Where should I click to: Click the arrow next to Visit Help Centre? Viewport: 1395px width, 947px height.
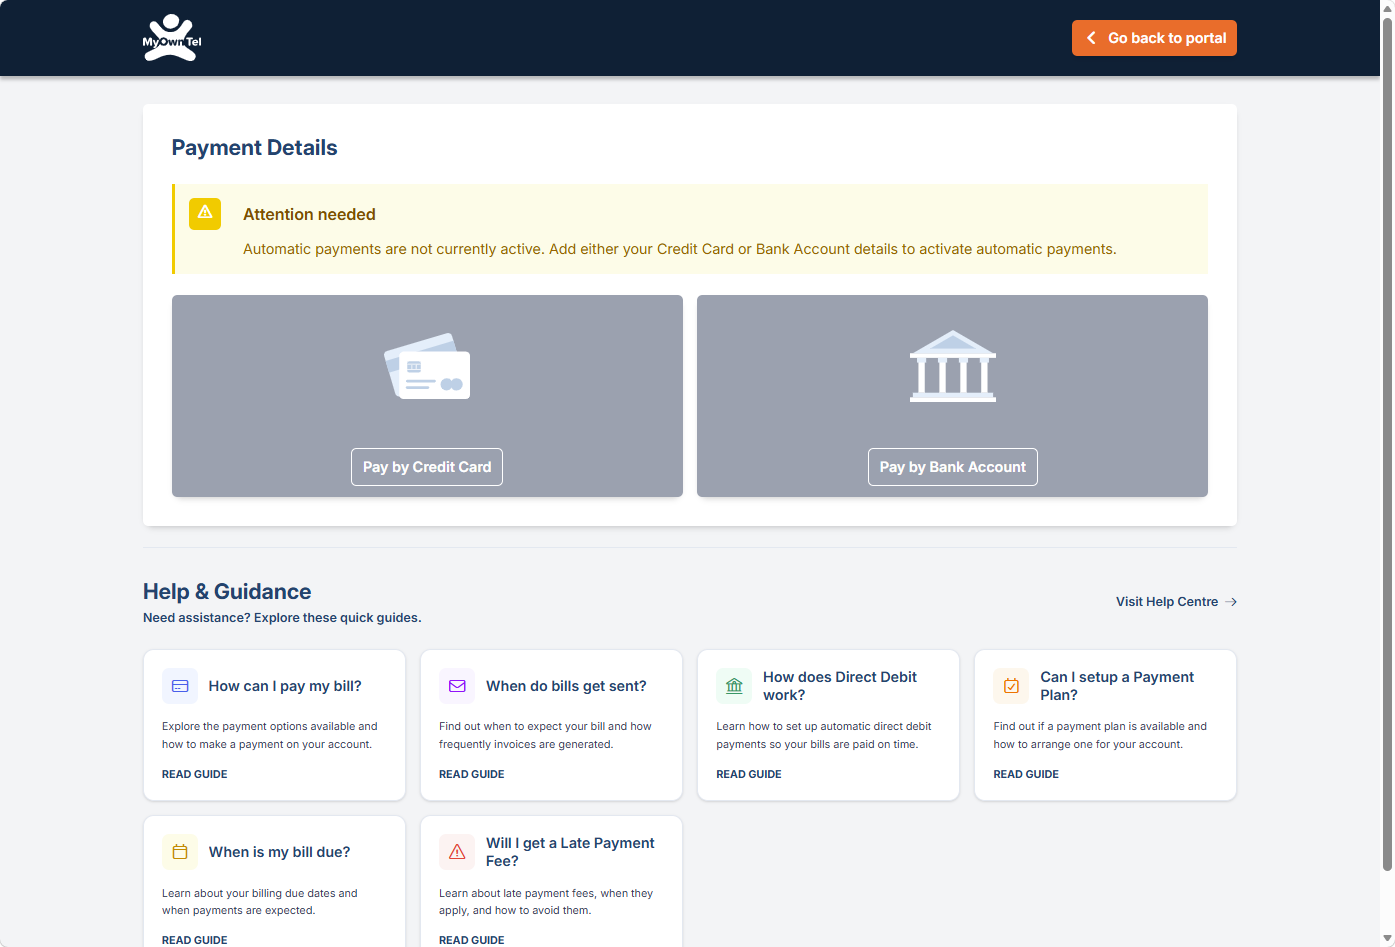click(x=1231, y=602)
